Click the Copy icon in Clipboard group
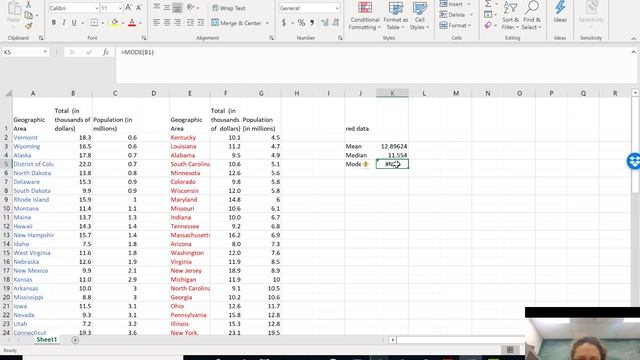This screenshot has width=640, height=360. [29, 16]
